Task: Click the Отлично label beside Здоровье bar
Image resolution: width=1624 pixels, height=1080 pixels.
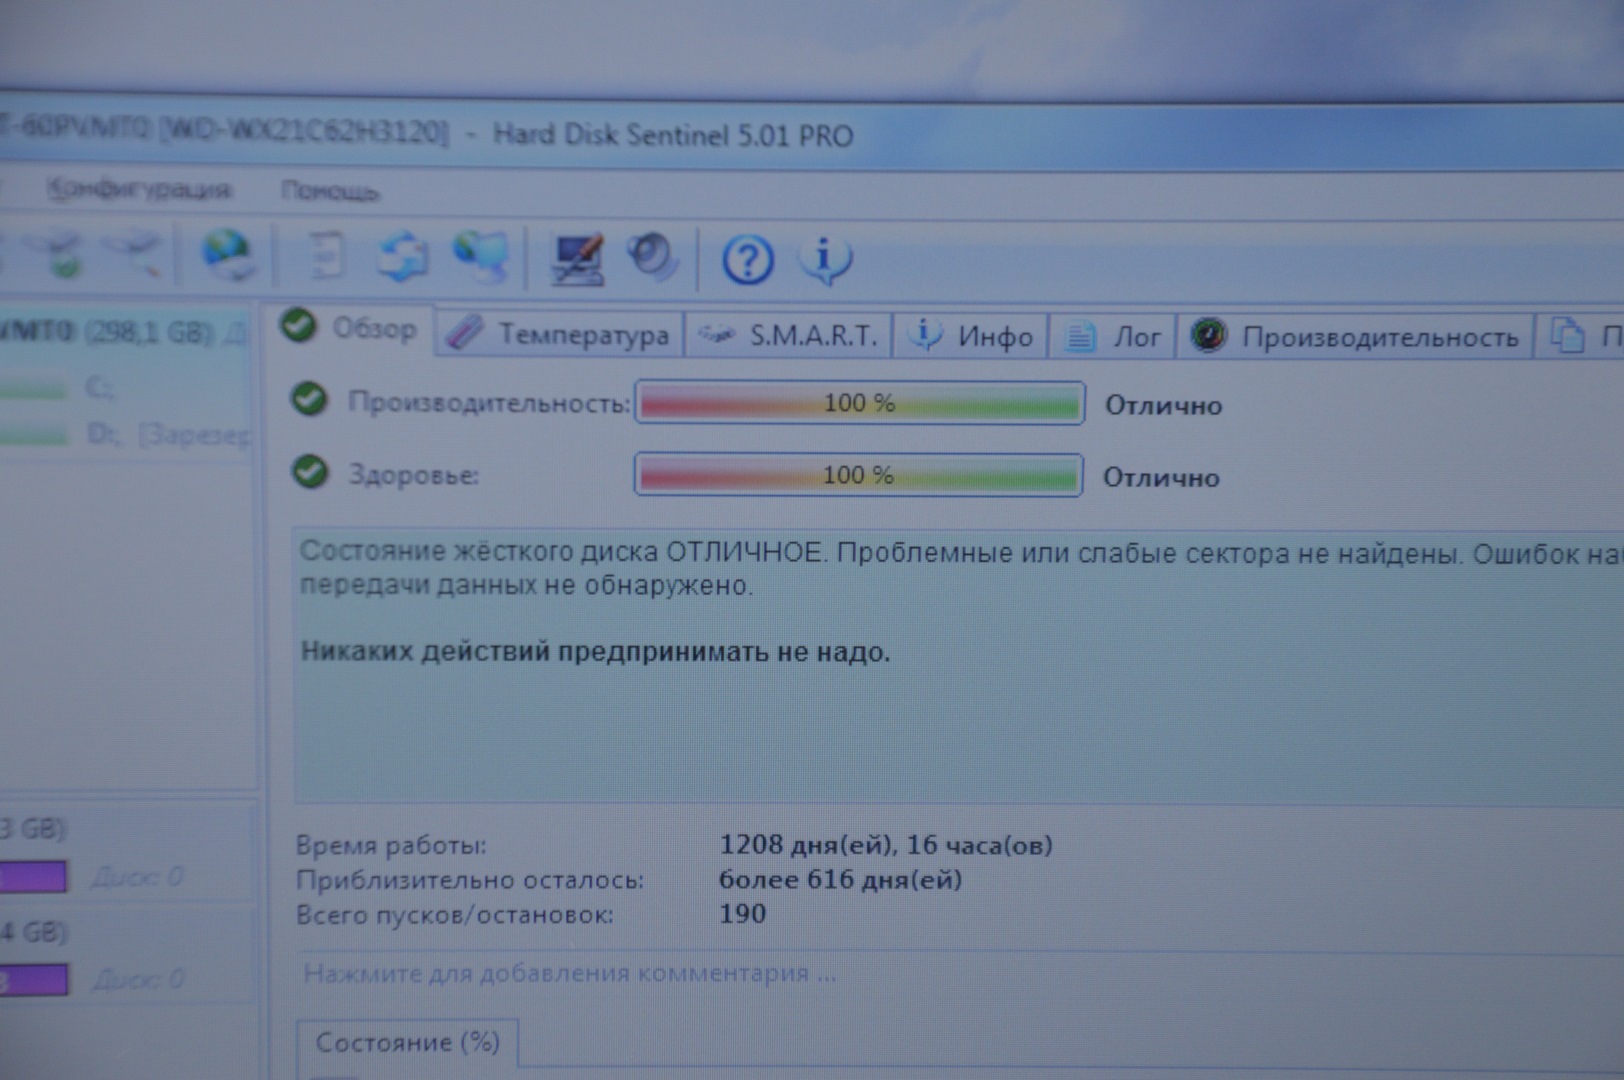Action: click(x=1161, y=478)
